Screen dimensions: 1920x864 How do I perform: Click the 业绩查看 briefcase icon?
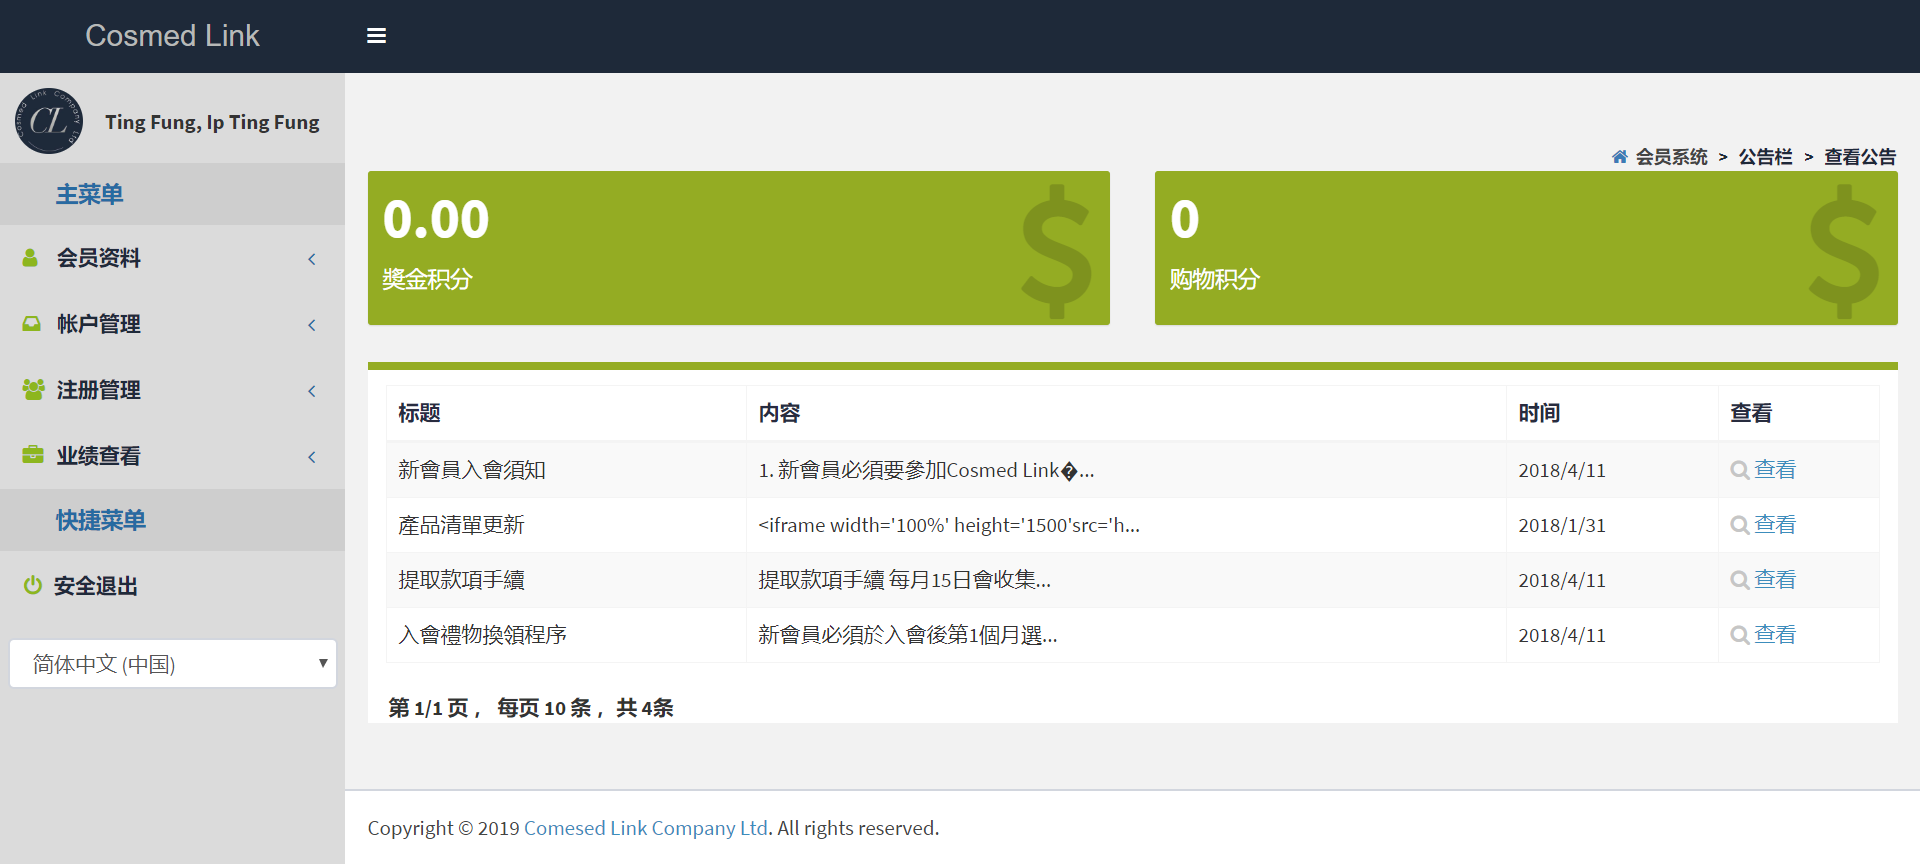33,455
